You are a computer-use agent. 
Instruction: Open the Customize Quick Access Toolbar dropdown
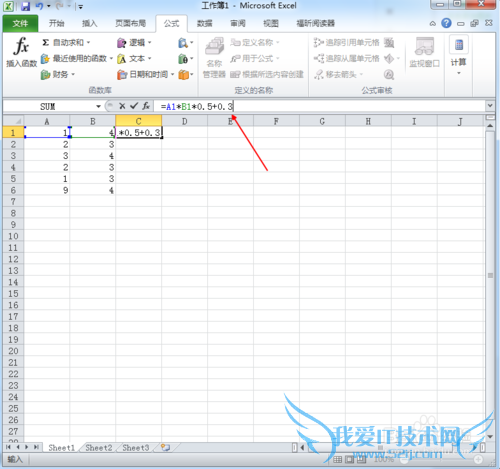(x=80, y=6)
